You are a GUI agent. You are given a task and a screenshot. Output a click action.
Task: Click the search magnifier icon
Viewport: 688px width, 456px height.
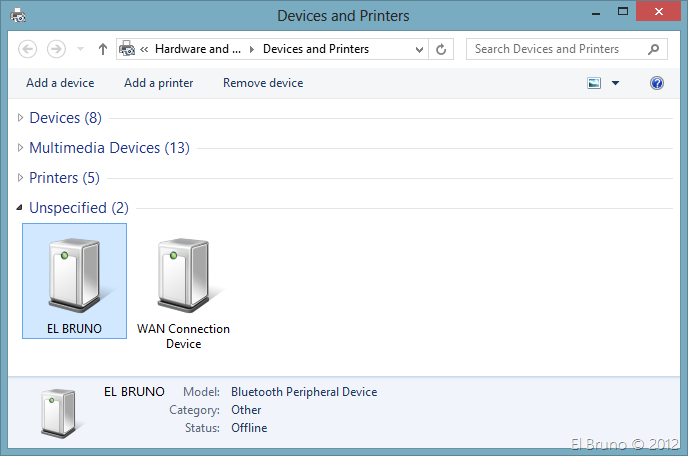[x=654, y=49]
